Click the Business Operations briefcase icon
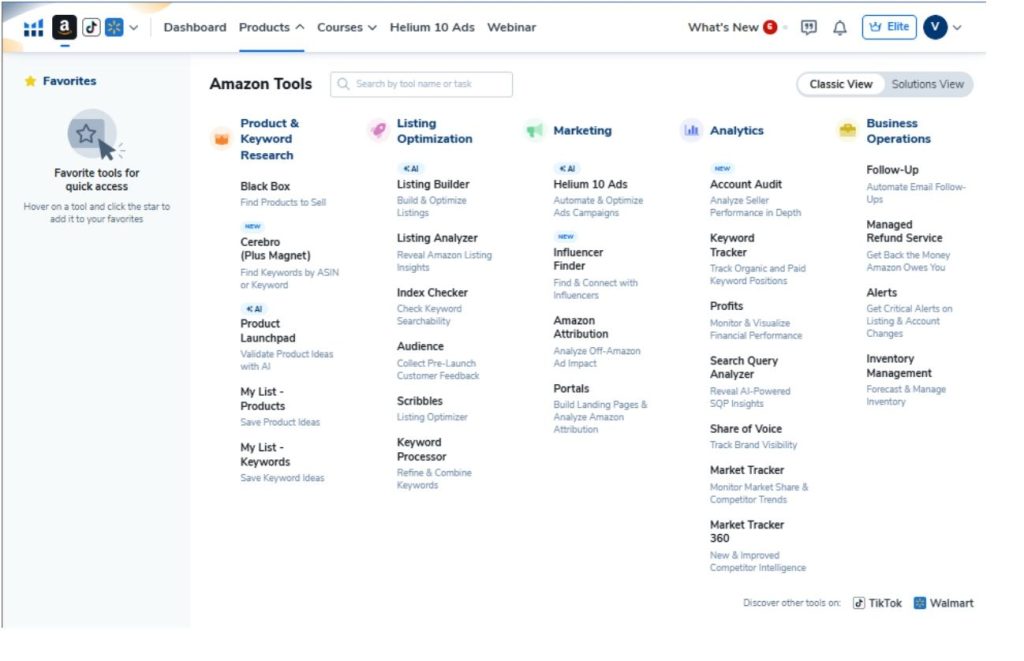The height and width of the screenshot is (661, 1024). (x=848, y=131)
